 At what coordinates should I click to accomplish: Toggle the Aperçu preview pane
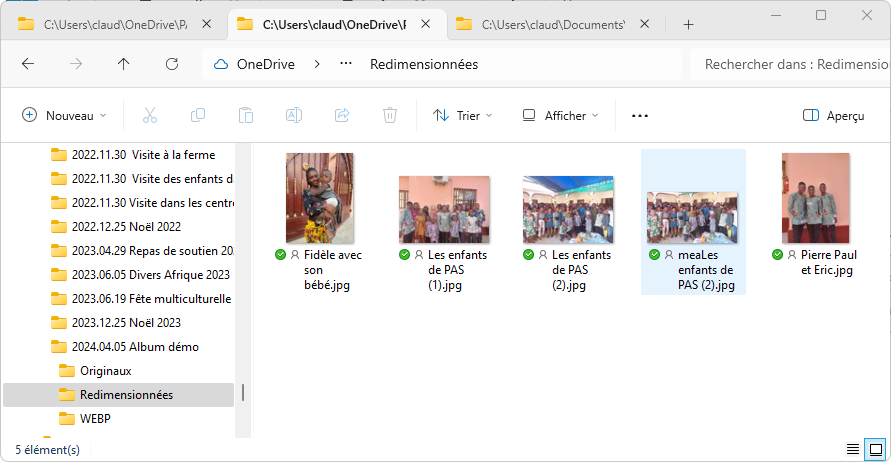pyautogui.click(x=834, y=116)
